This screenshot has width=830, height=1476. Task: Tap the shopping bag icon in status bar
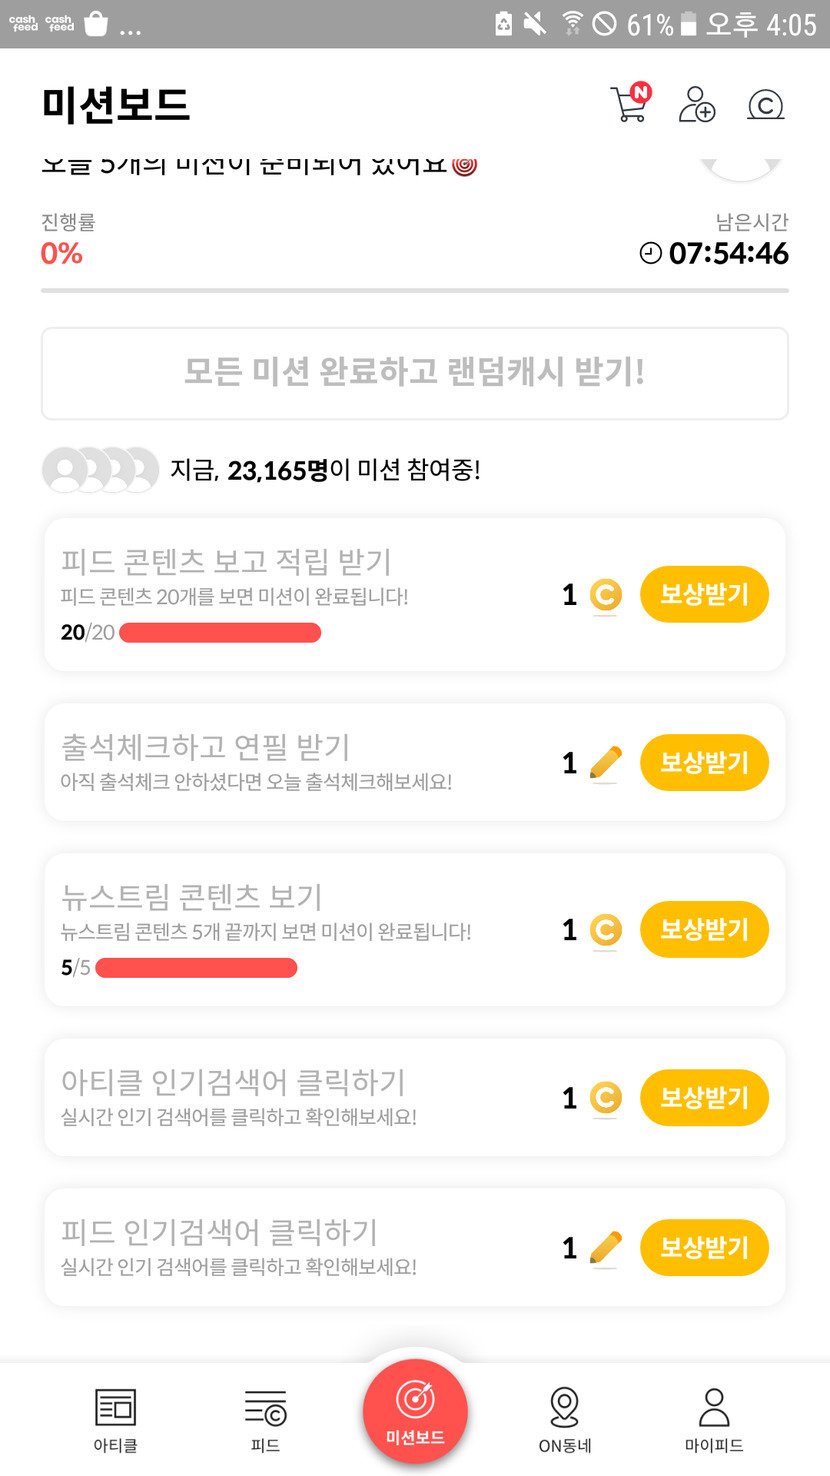96,24
